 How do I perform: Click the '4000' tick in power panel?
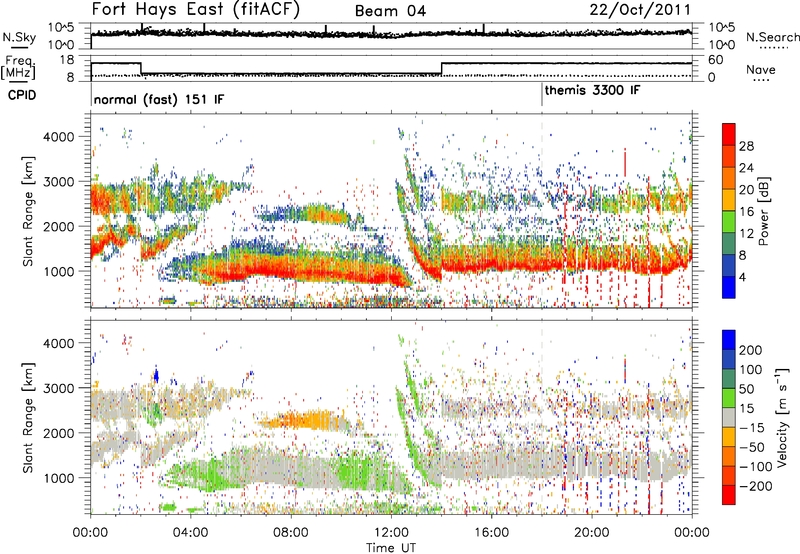(x=59, y=137)
